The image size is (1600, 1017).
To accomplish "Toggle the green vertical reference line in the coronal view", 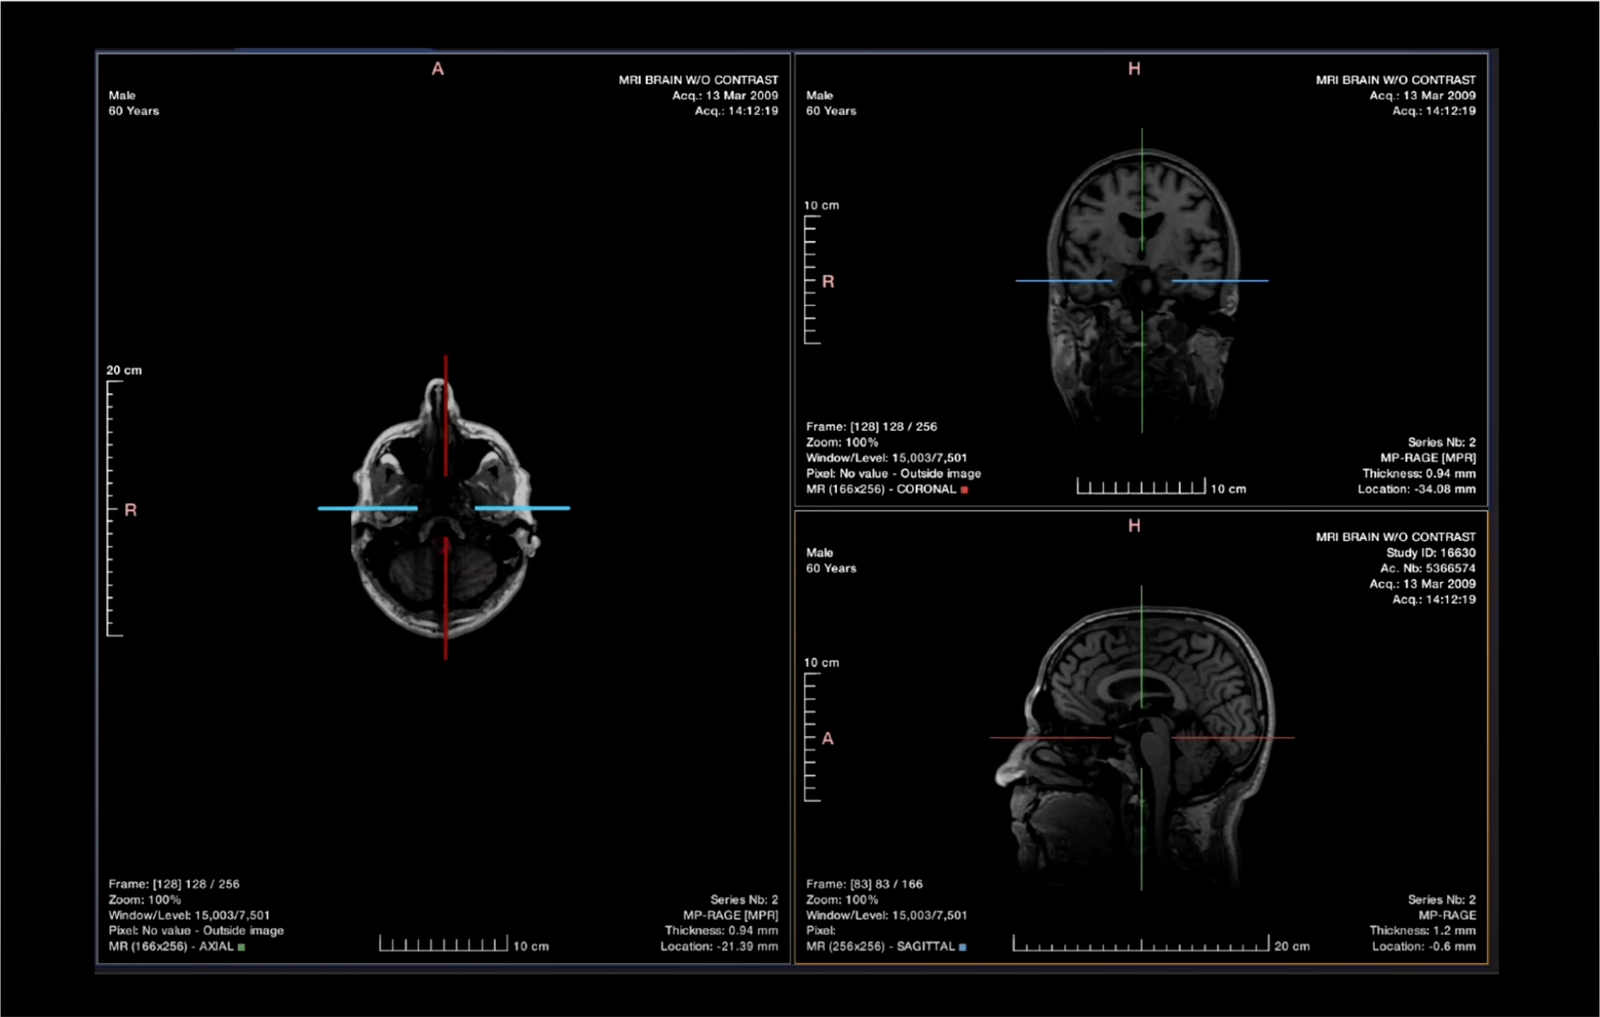I will (x=1143, y=200).
